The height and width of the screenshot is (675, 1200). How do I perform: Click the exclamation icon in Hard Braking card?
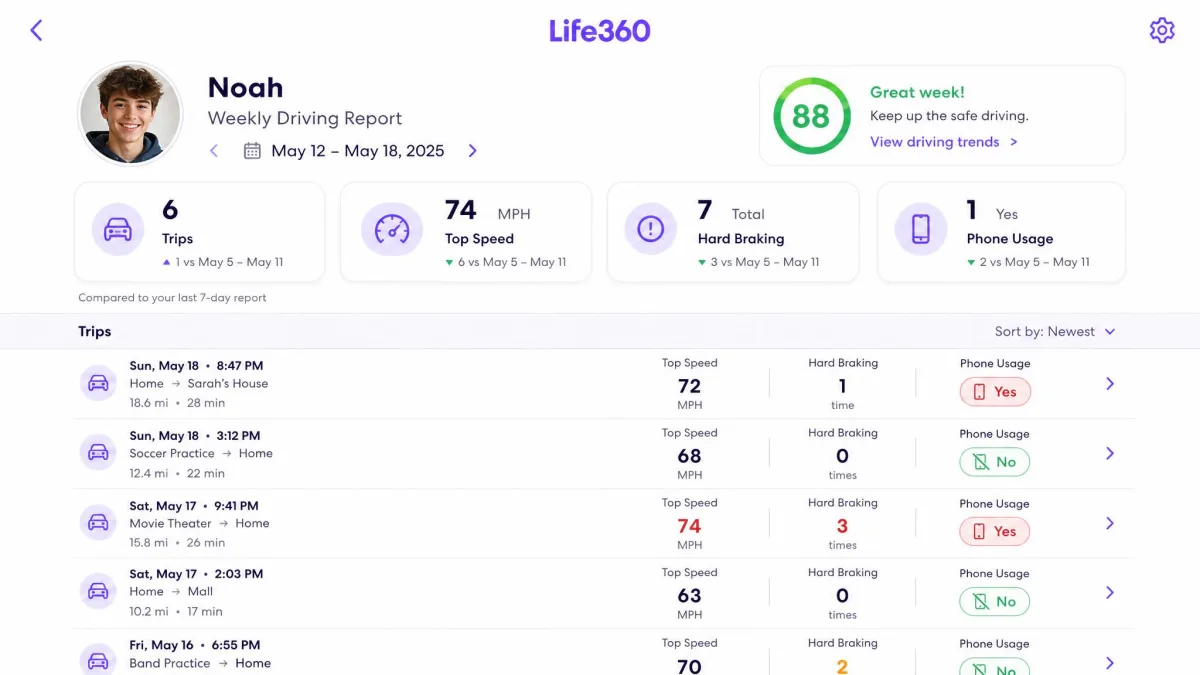(x=651, y=230)
